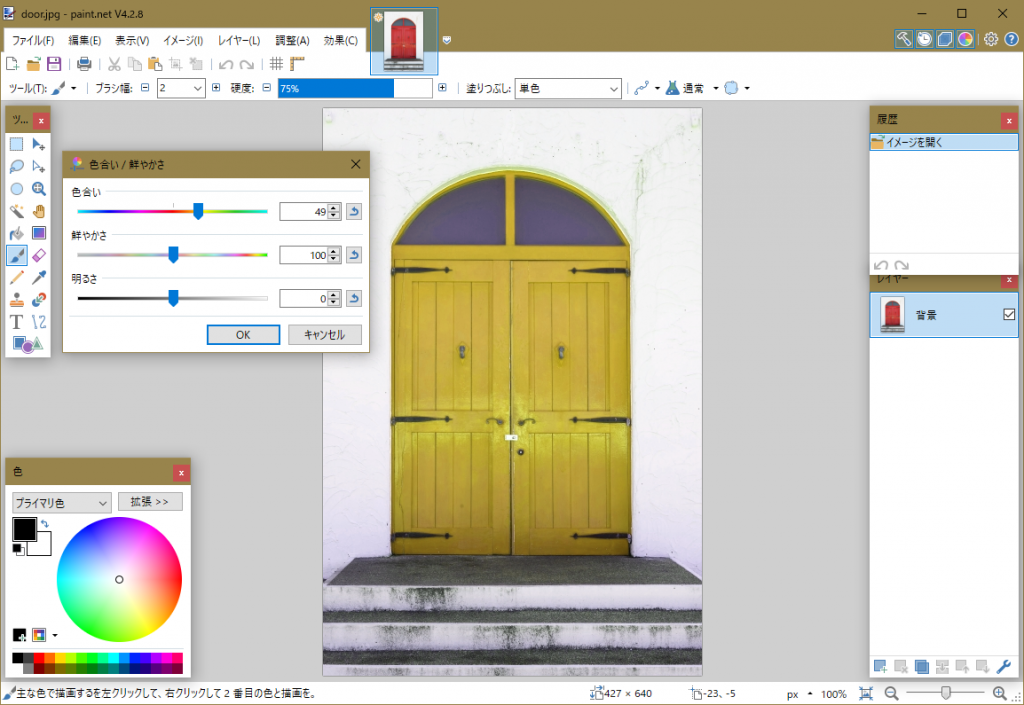Expand the 塗りつぶし 単色 dropdown
The image size is (1024, 705).
click(x=568, y=88)
